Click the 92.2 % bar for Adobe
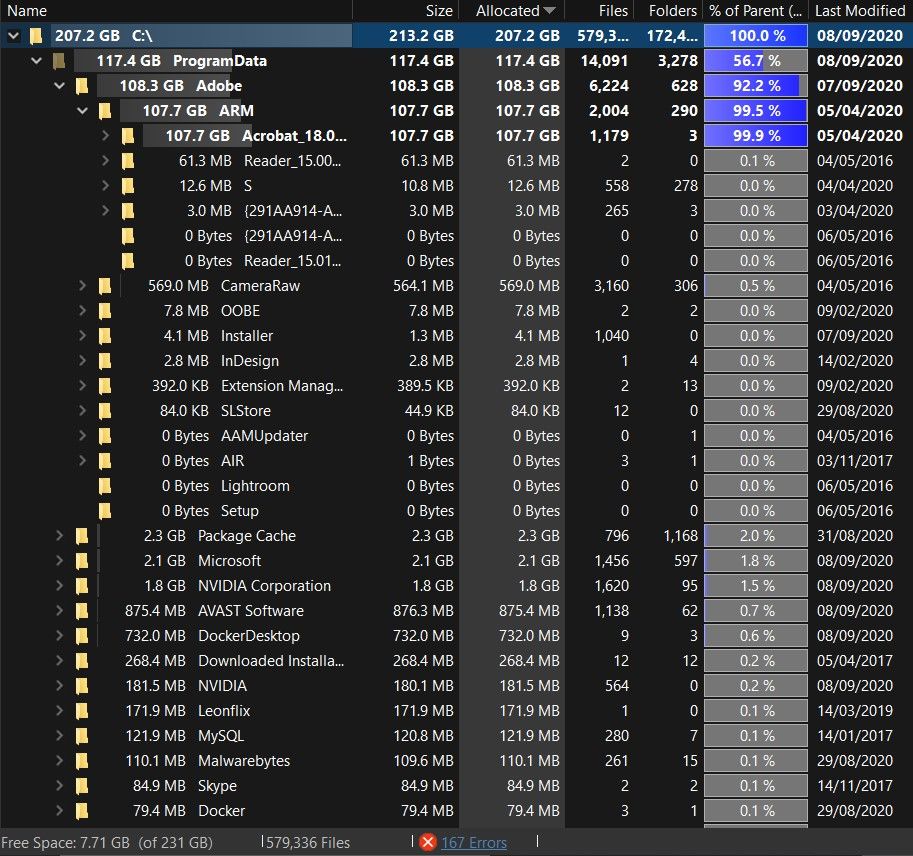The width and height of the screenshot is (913, 856). point(756,86)
